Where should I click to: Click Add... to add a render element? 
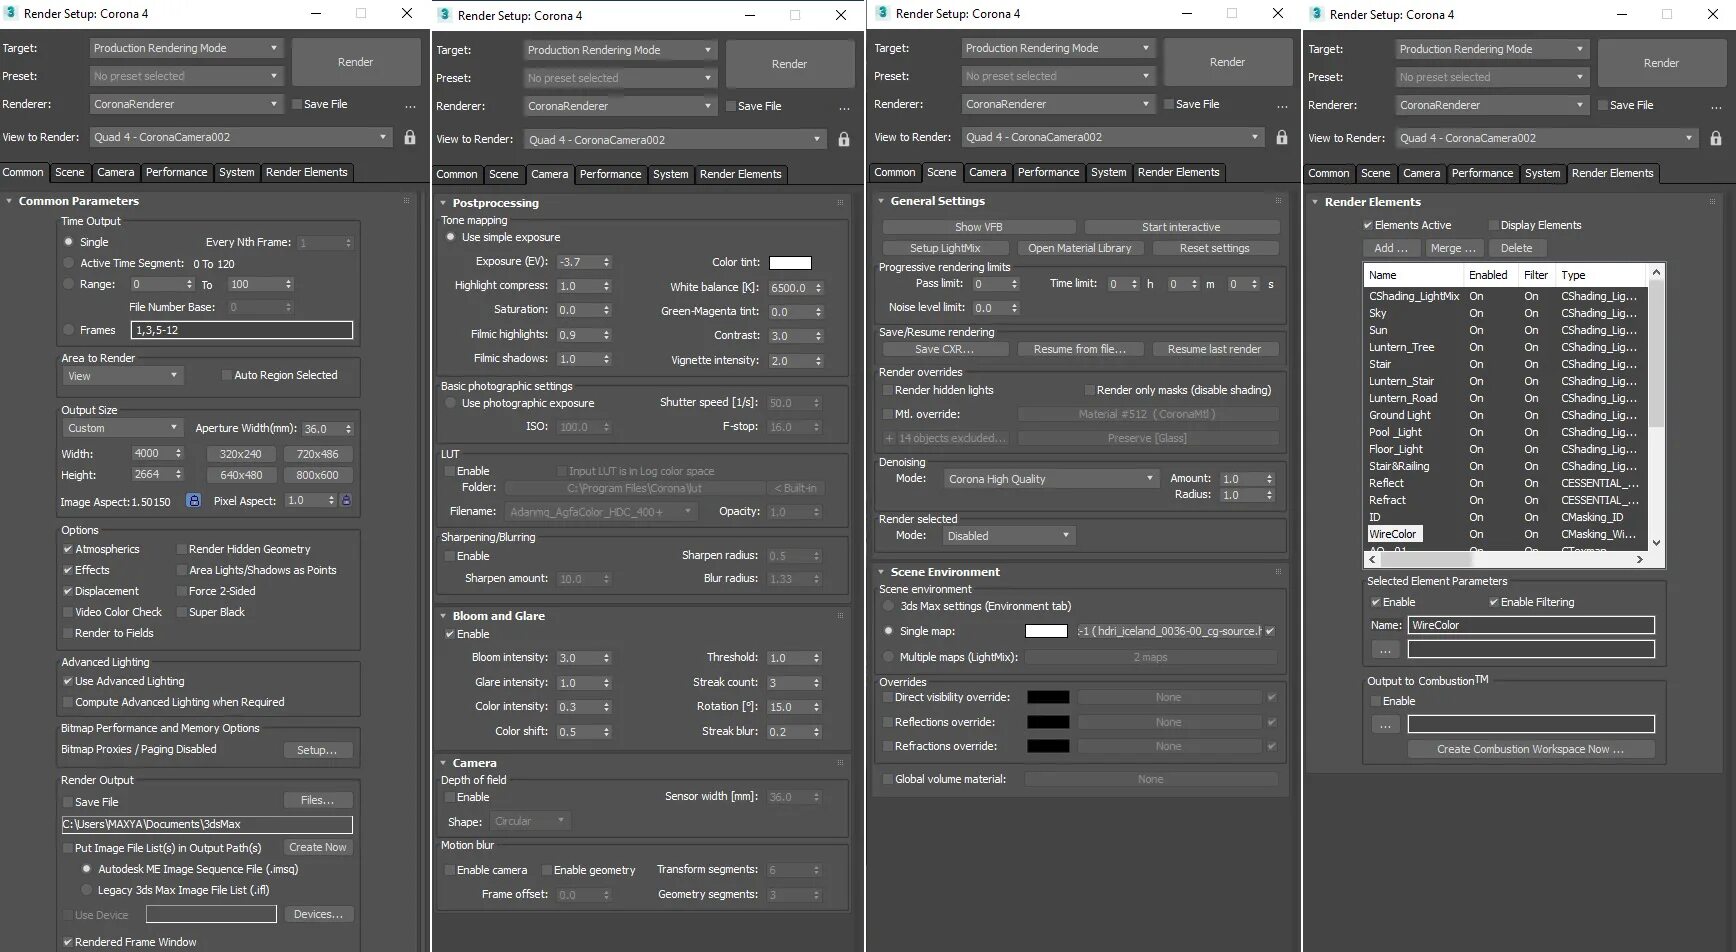point(1391,248)
